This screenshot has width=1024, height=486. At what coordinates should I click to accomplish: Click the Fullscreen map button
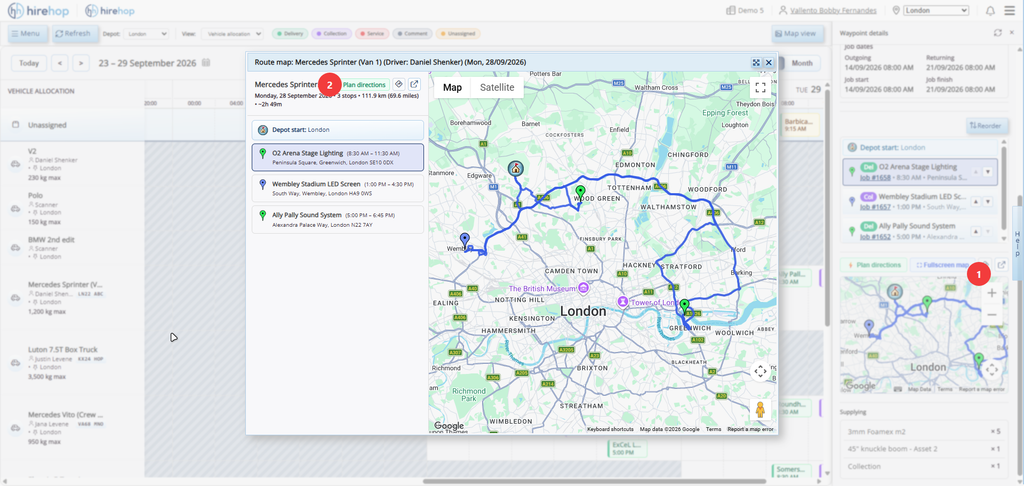point(941,265)
